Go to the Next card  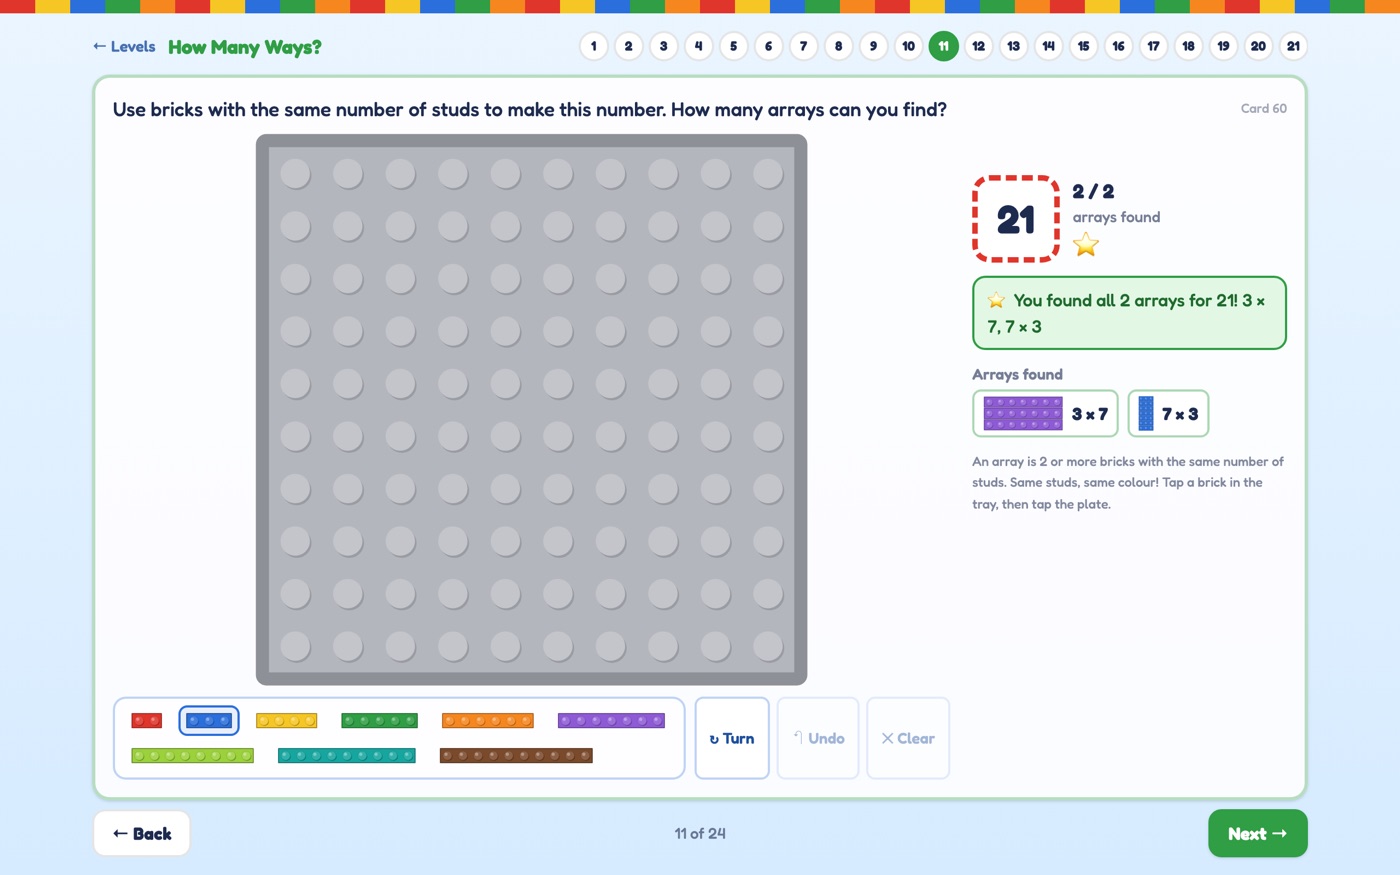point(1257,833)
